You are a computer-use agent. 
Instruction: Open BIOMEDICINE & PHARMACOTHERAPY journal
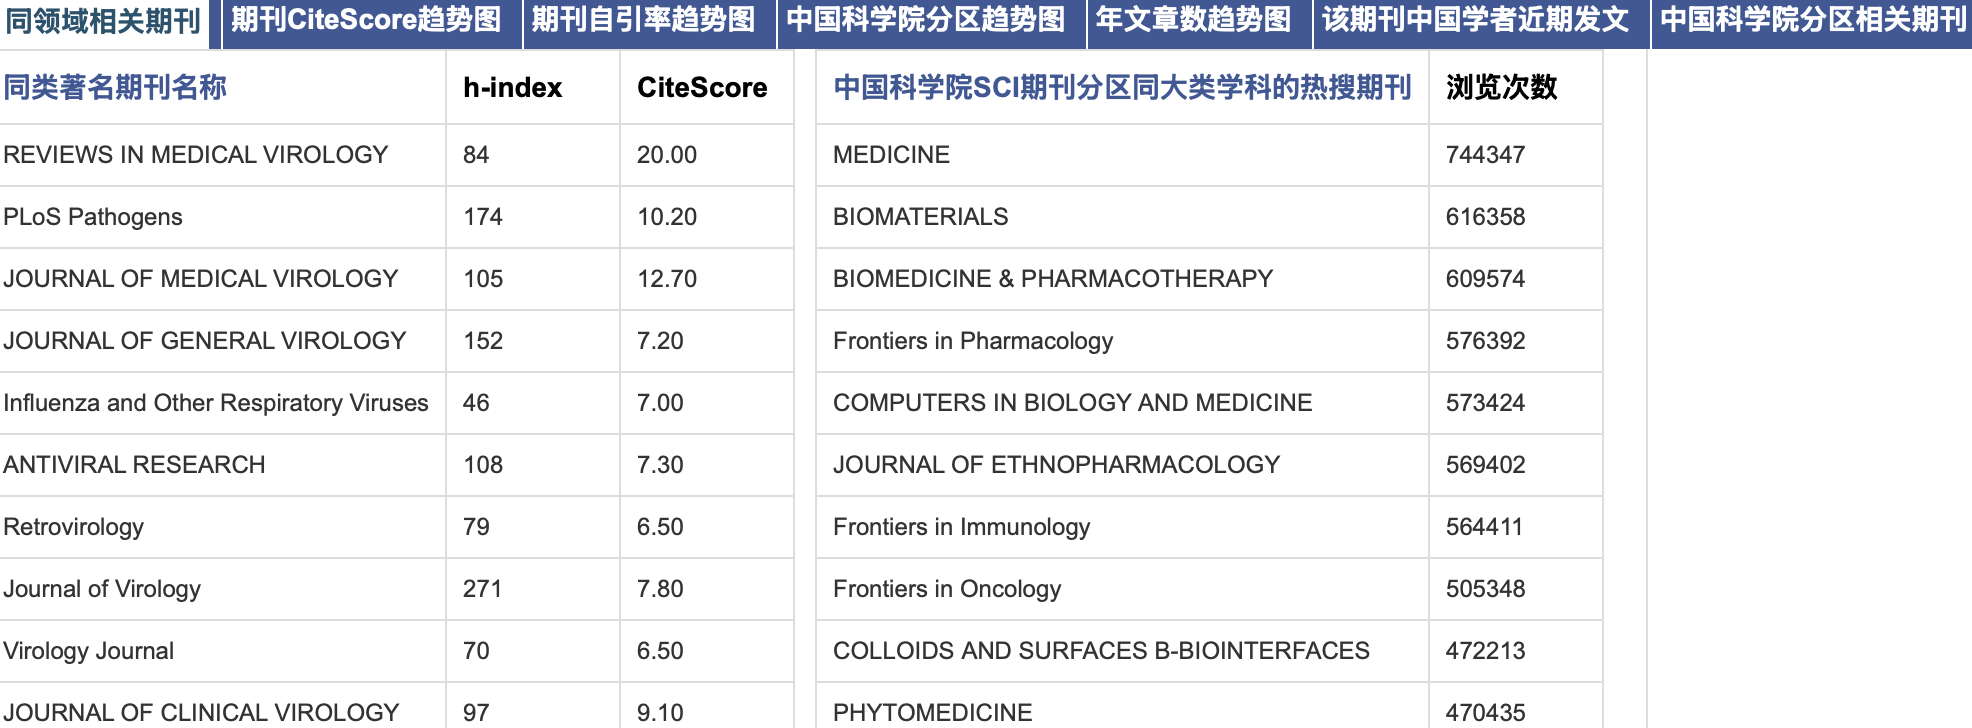point(1053,279)
